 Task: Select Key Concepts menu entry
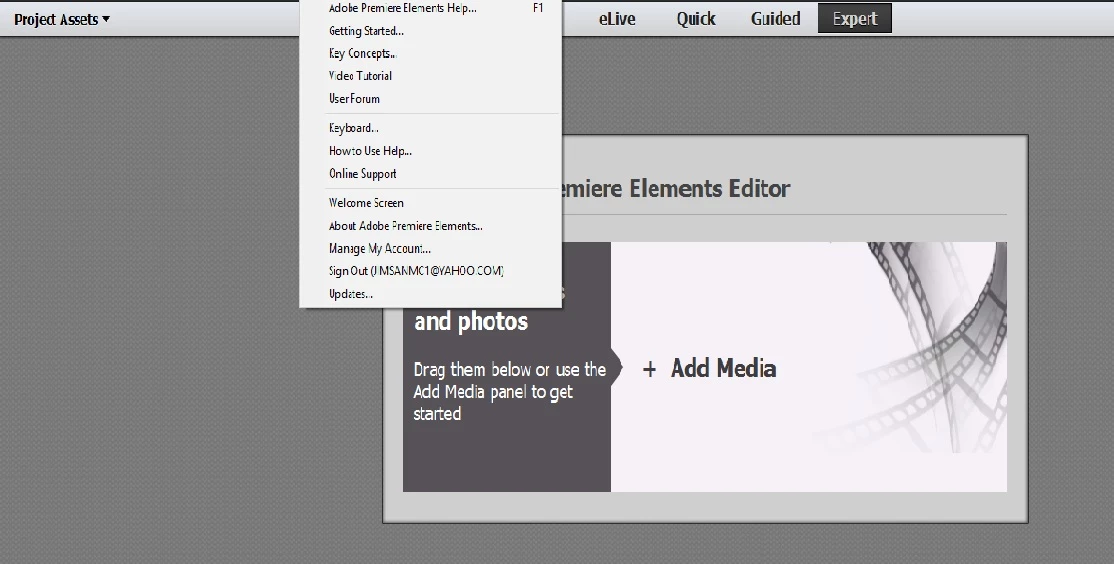431,53
